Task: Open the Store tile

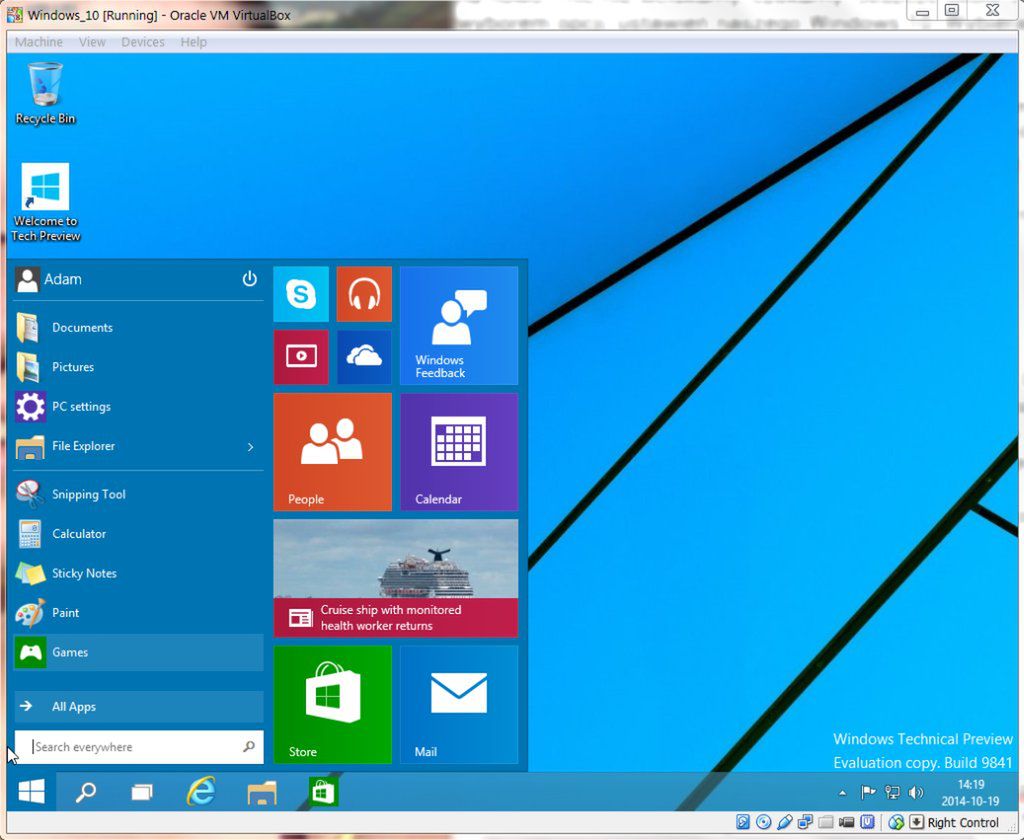Action: pyautogui.click(x=332, y=704)
